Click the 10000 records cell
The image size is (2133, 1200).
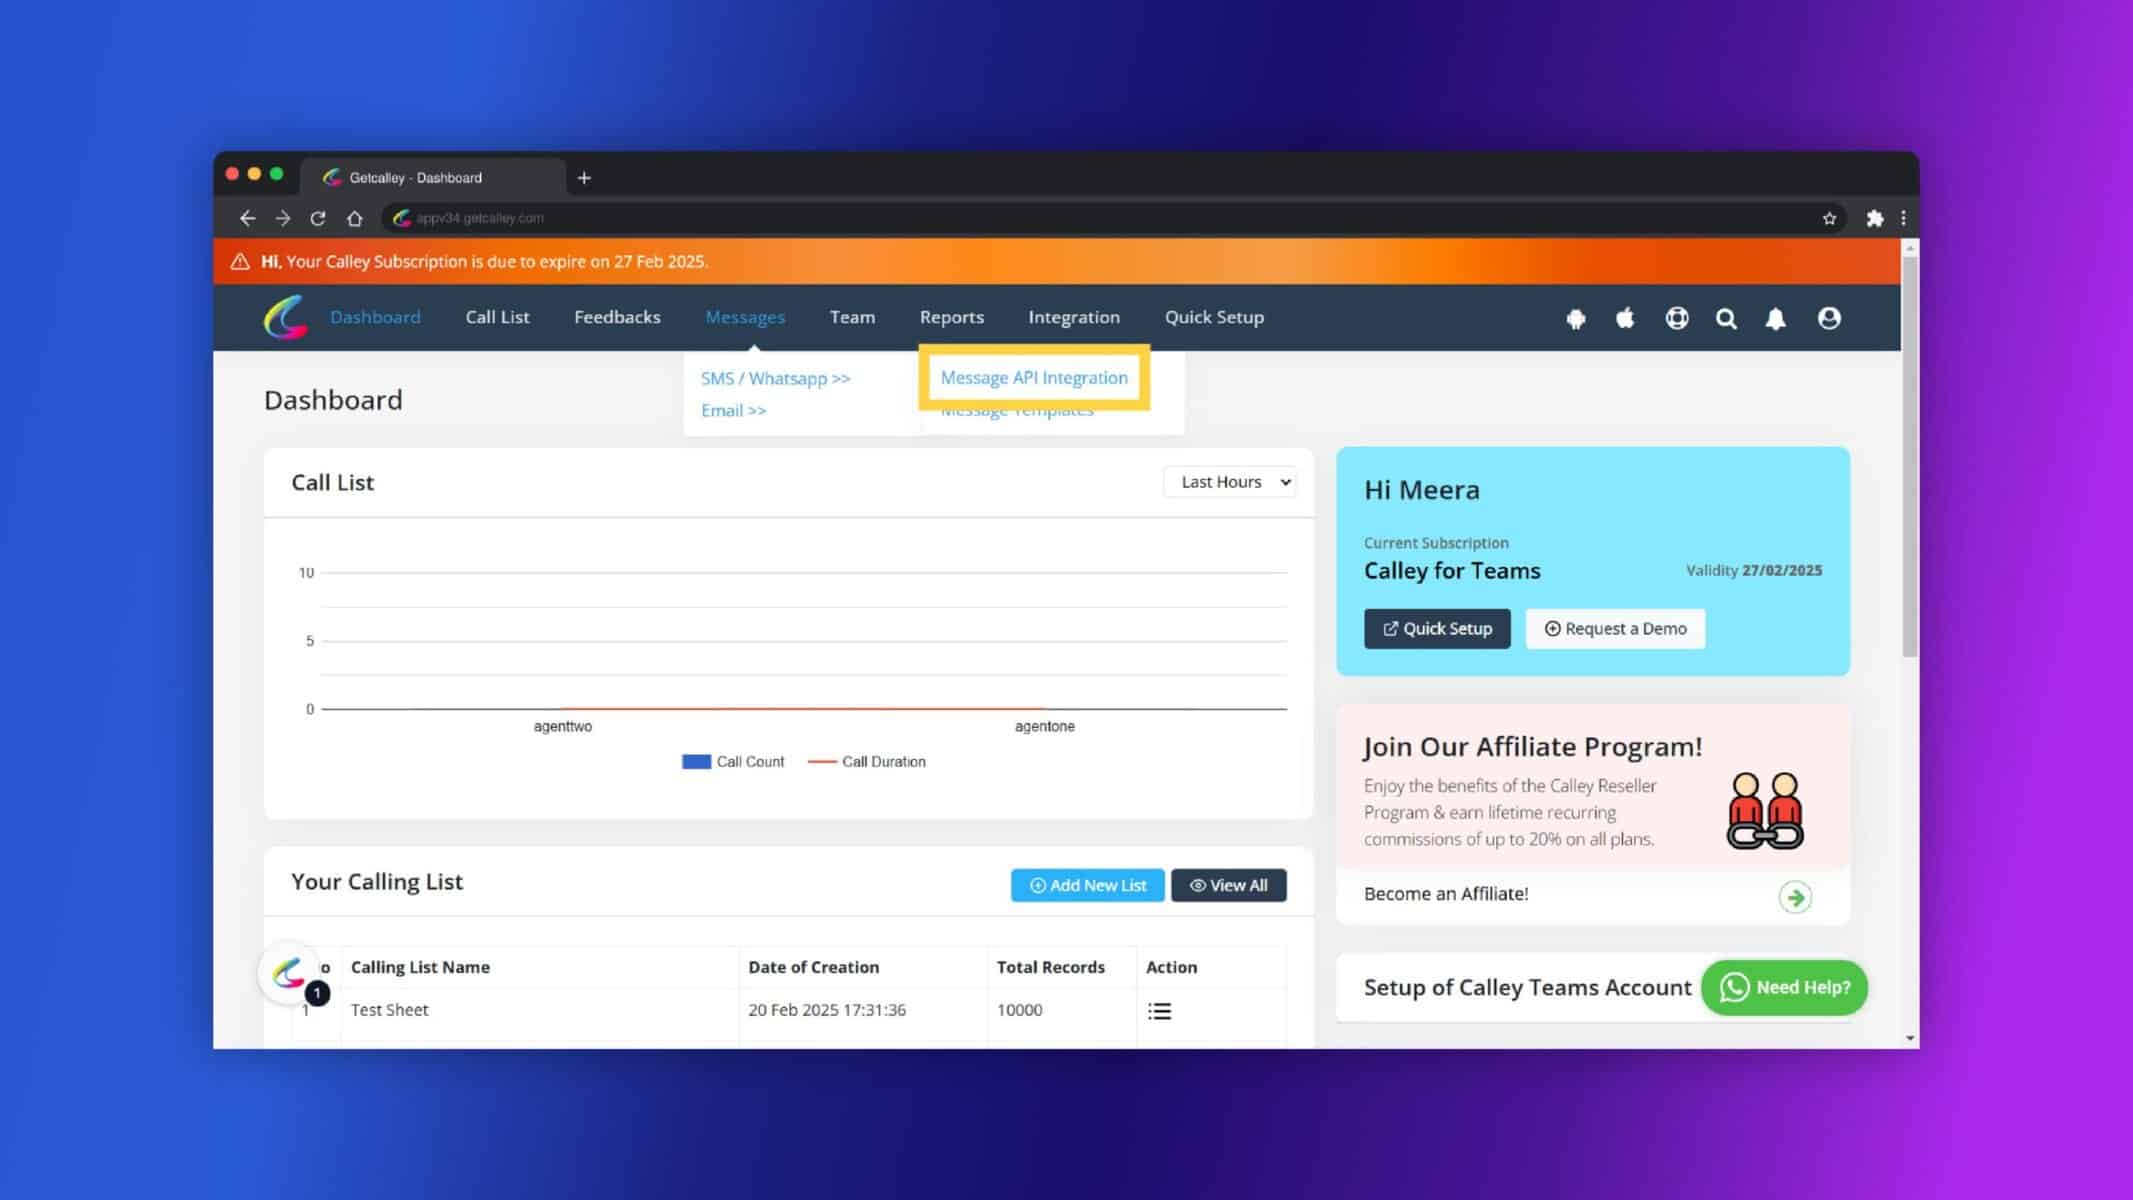pyautogui.click(x=1019, y=1010)
